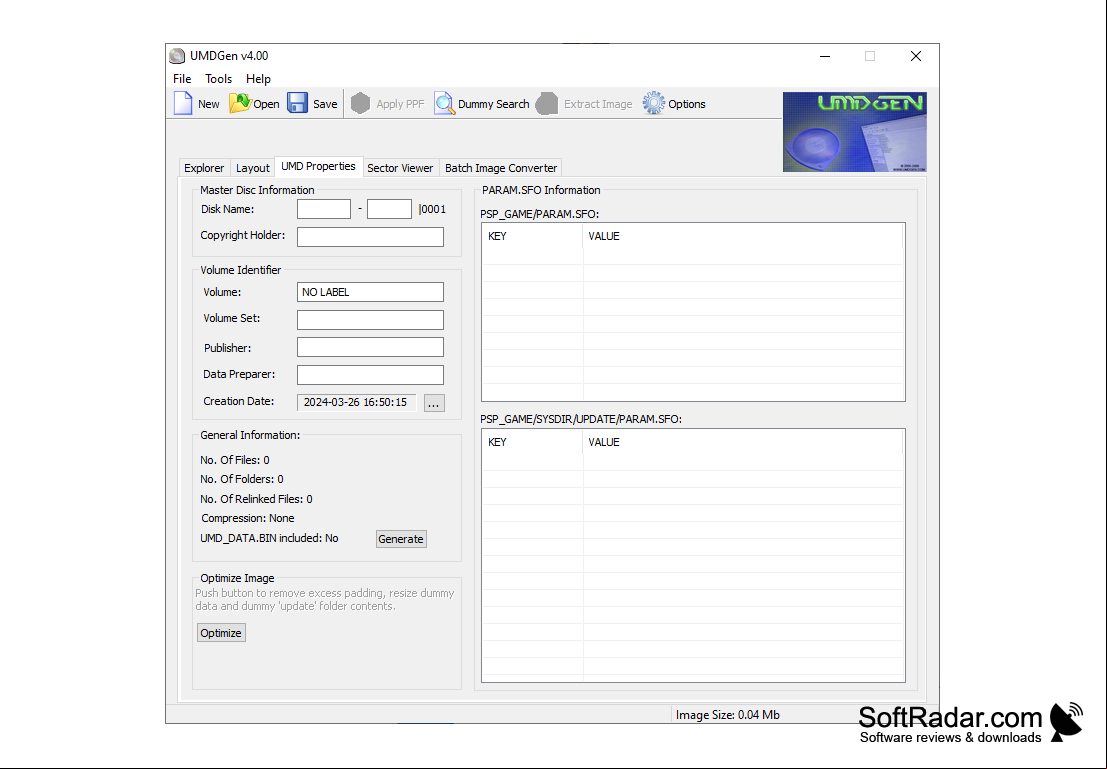Click the Data Preparer input field

pyautogui.click(x=370, y=374)
